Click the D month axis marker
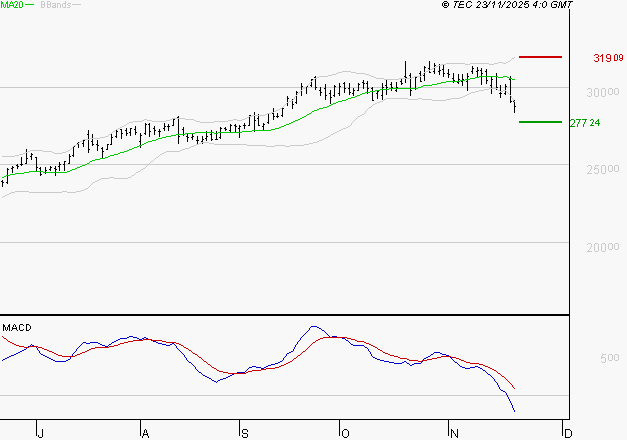Viewport: 627px width, 440px height. pos(568,434)
